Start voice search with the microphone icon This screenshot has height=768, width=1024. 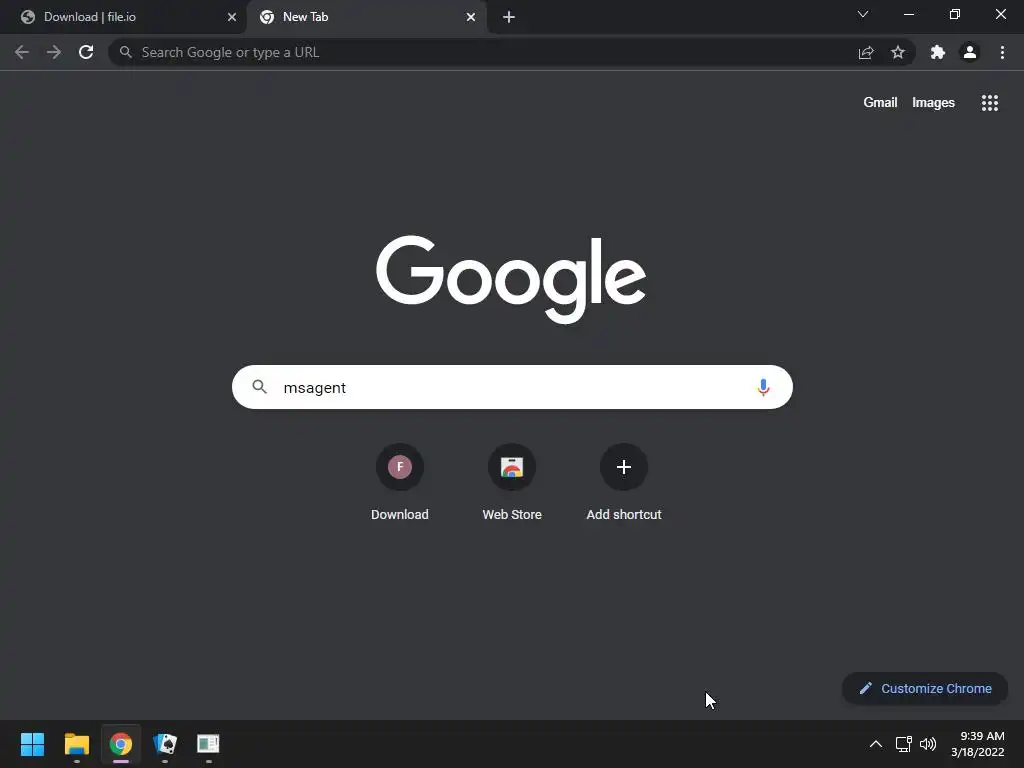[763, 387]
